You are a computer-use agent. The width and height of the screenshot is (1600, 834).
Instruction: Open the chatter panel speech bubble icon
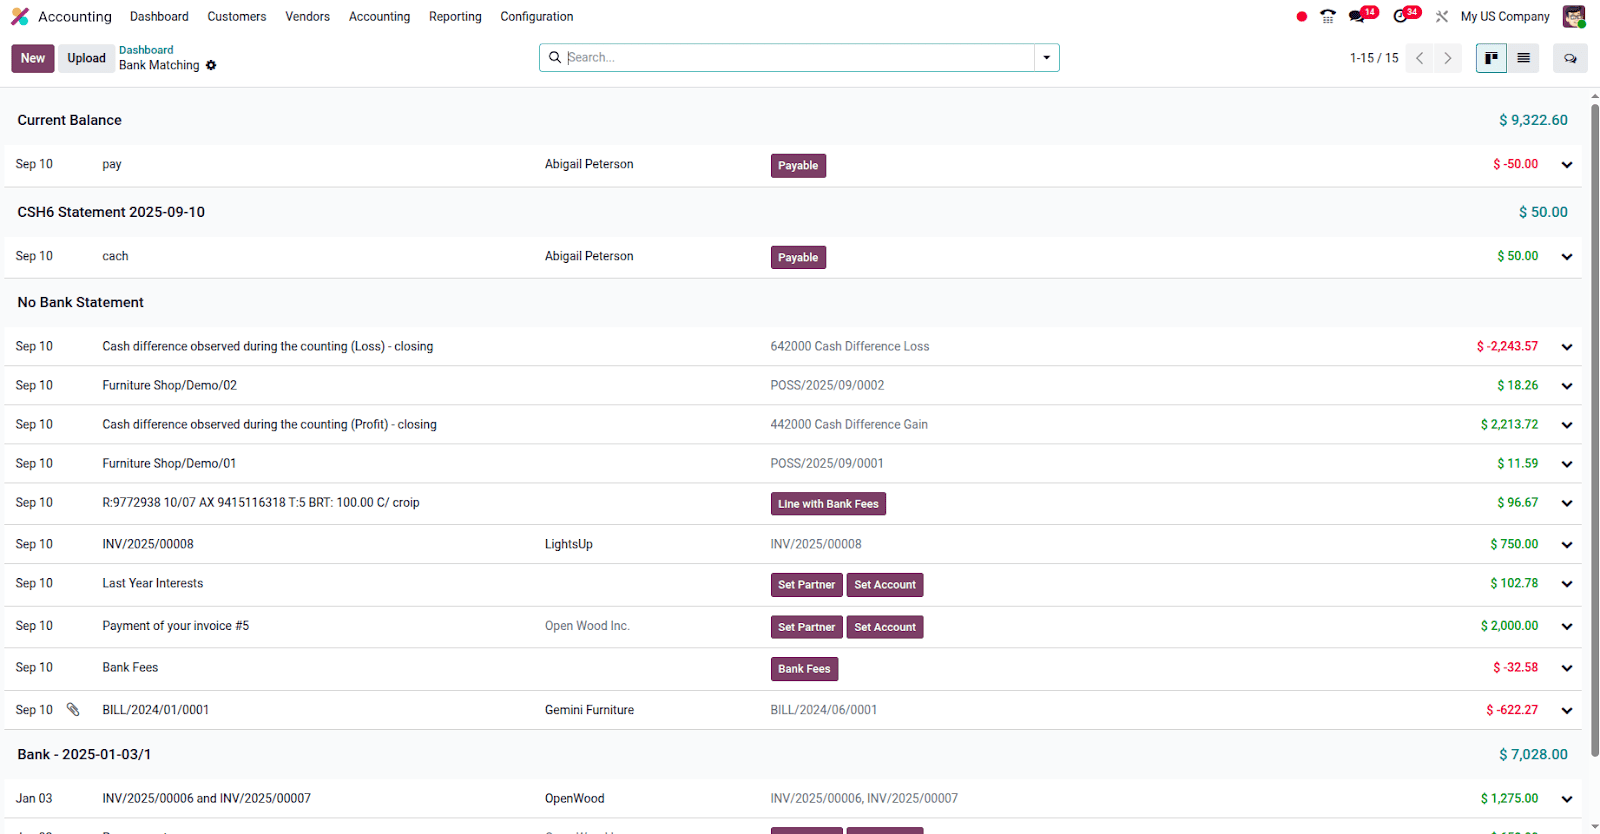(1570, 58)
